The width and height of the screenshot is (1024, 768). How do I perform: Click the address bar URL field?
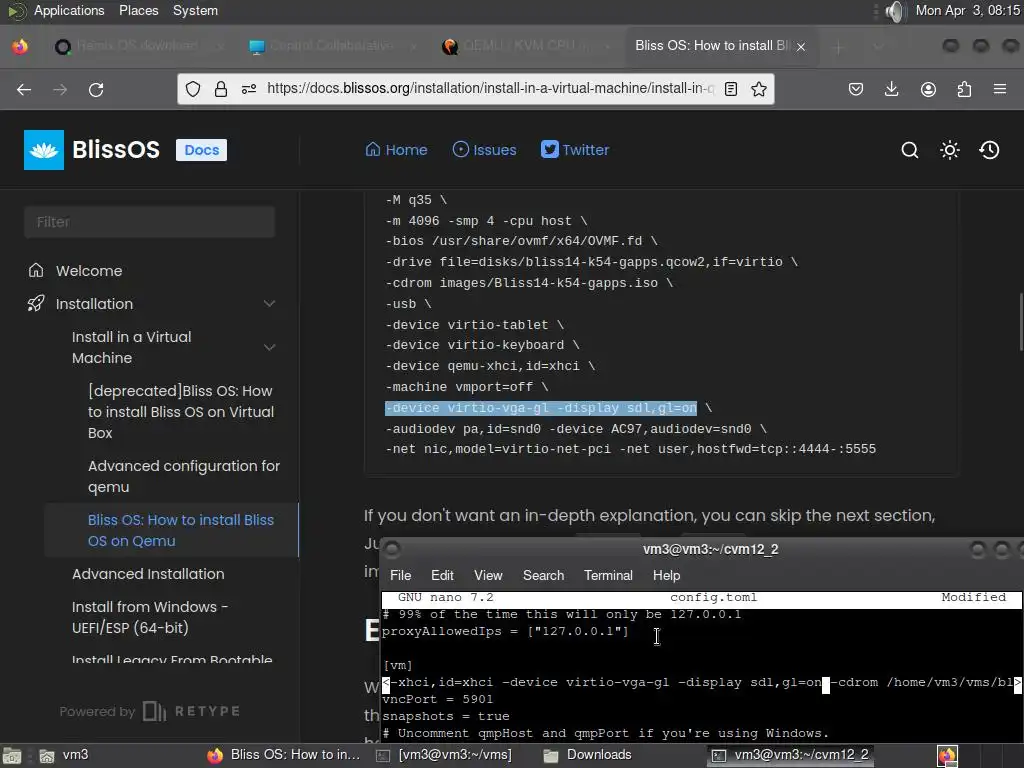tap(490, 88)
